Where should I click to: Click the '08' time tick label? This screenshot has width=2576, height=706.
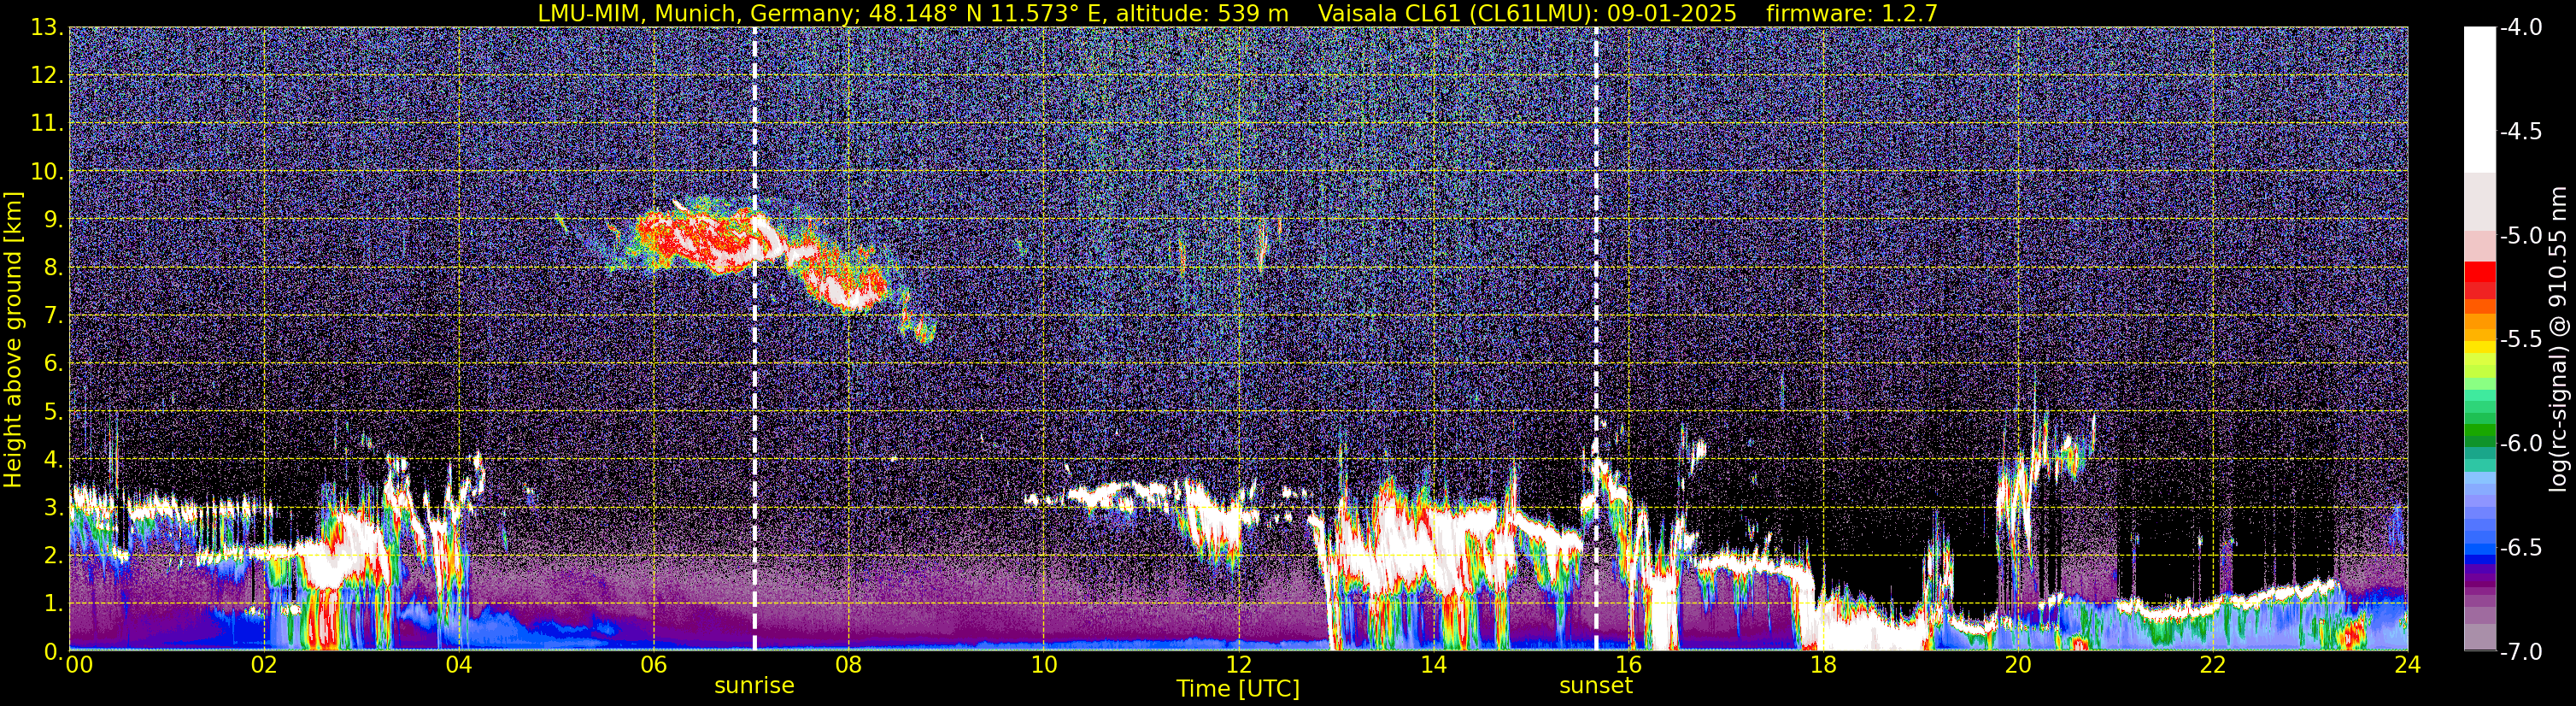tap(849, 665)
